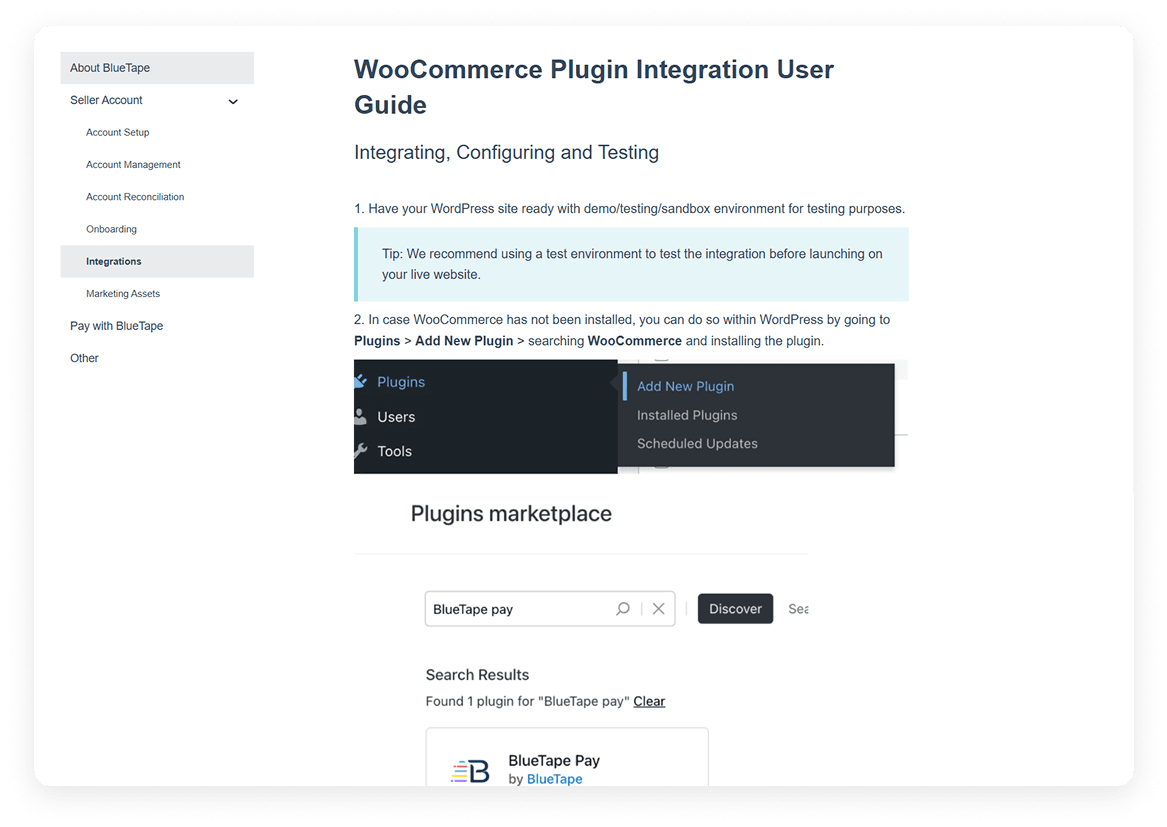Click the Clear search results link
The width and height of the screenshot is (1167, 827).
click(x=649, y=701)
